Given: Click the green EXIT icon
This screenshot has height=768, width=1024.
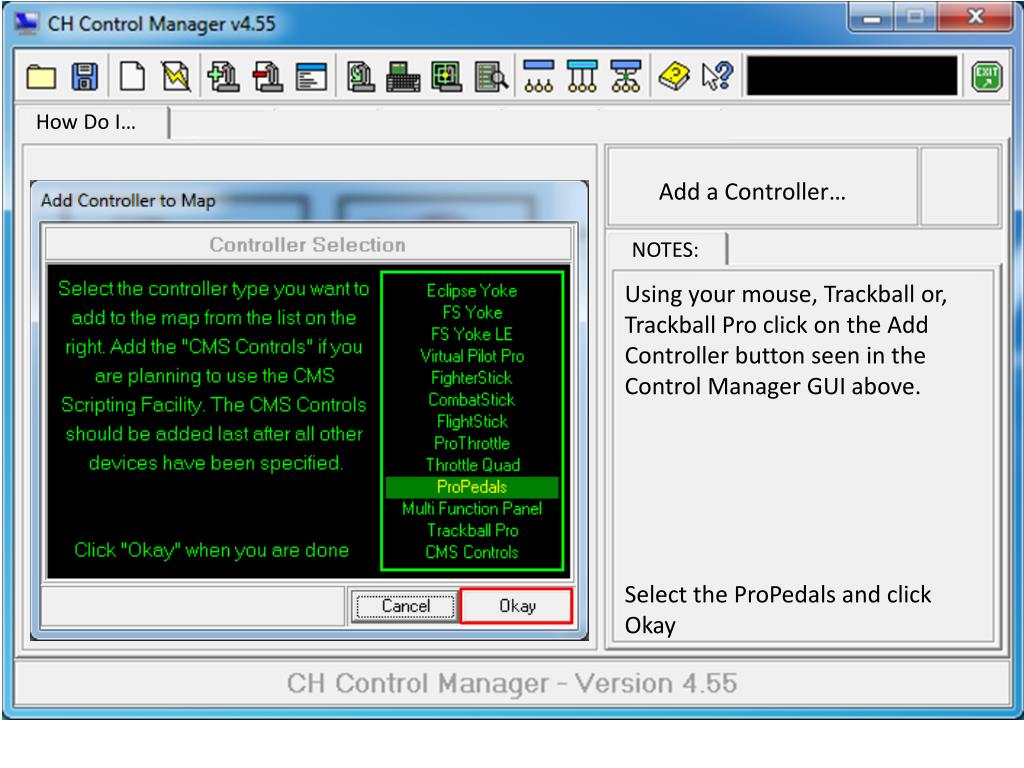Looking at the screenshot, I should pos(986,76).
